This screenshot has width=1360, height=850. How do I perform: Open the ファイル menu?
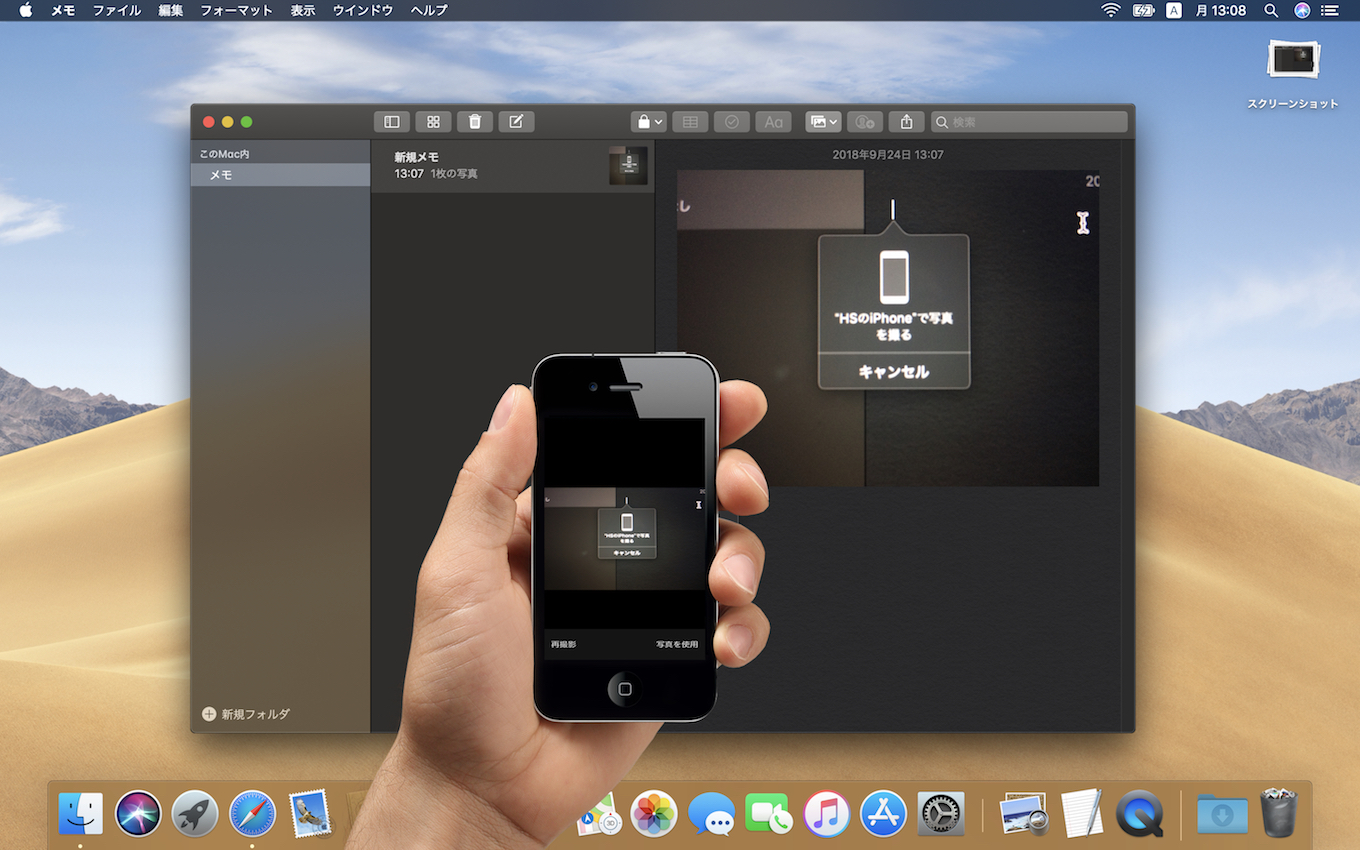point(117,10)
